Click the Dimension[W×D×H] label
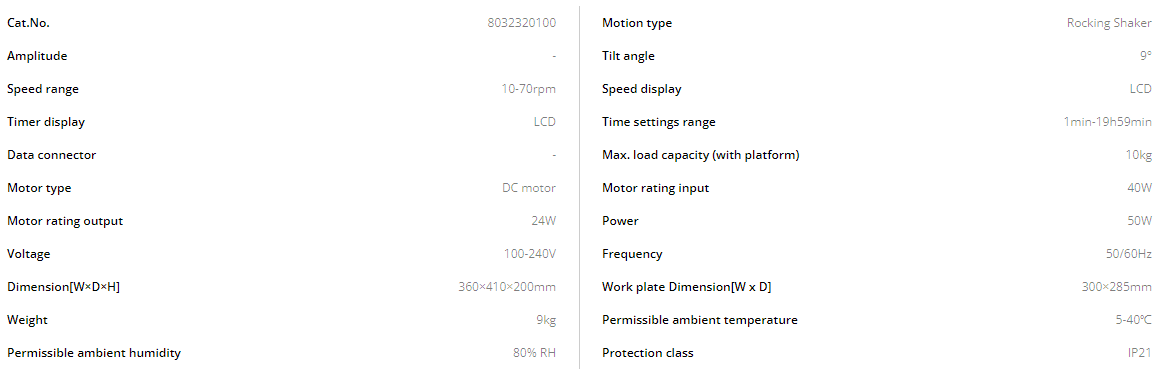This screenshot has height=369, width=1169. click(63, 287)
